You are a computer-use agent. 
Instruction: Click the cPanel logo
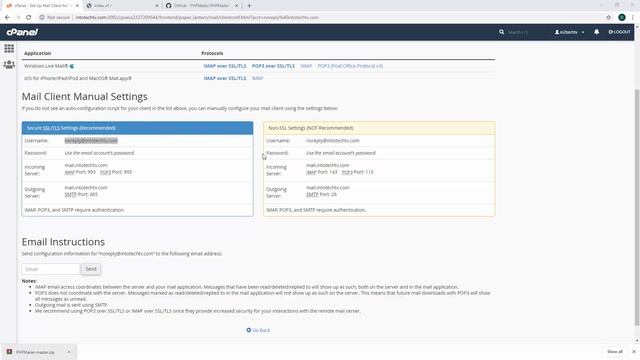tap(22, 32)
